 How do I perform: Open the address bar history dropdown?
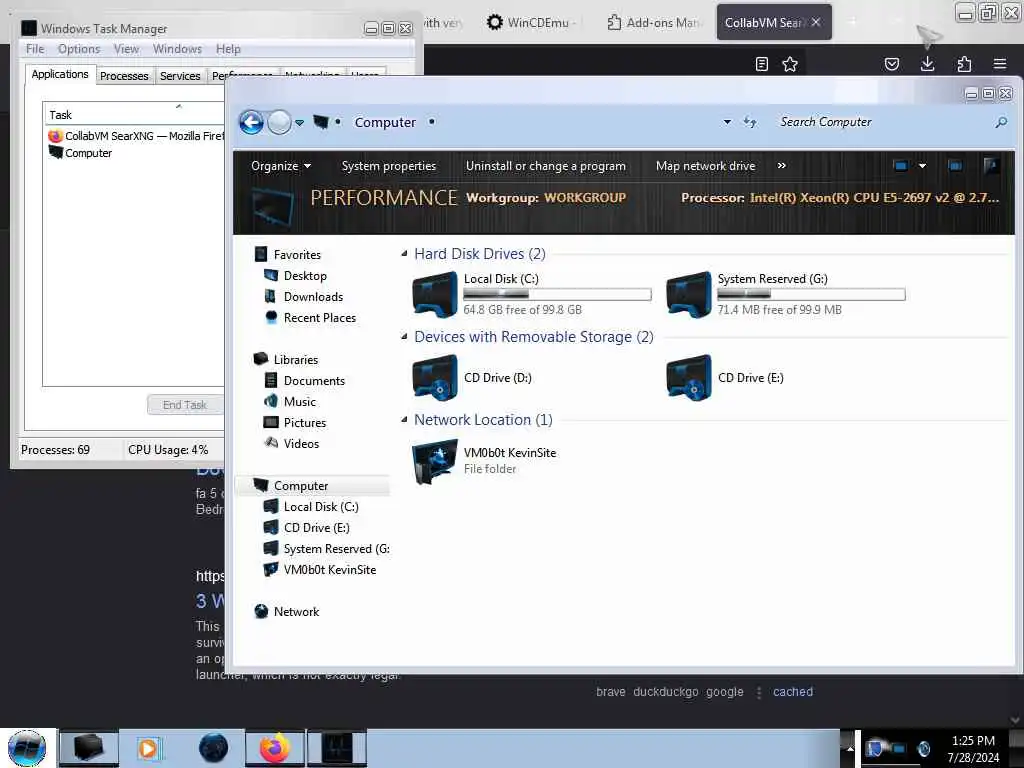pyautogui.click(x=727, y=122)
